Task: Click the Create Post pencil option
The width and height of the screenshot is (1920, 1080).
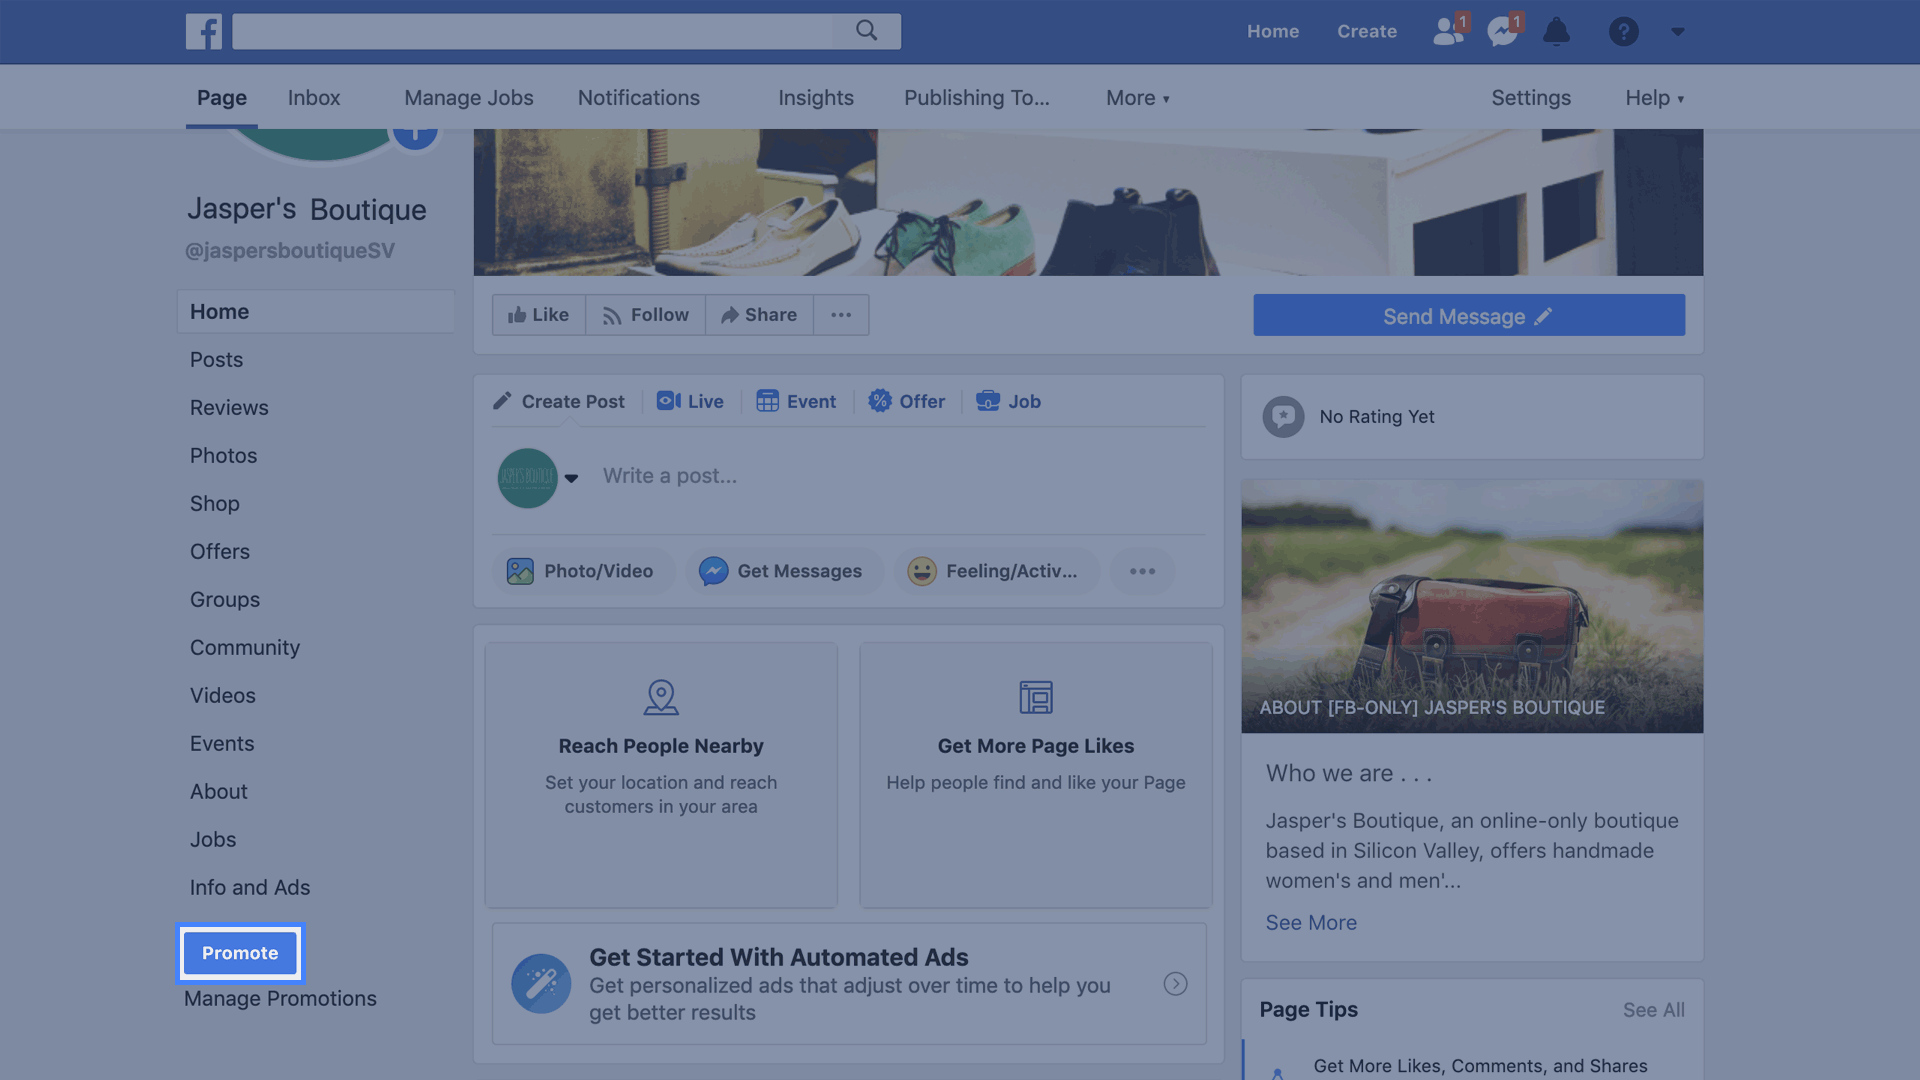Action: click(559, 401)
